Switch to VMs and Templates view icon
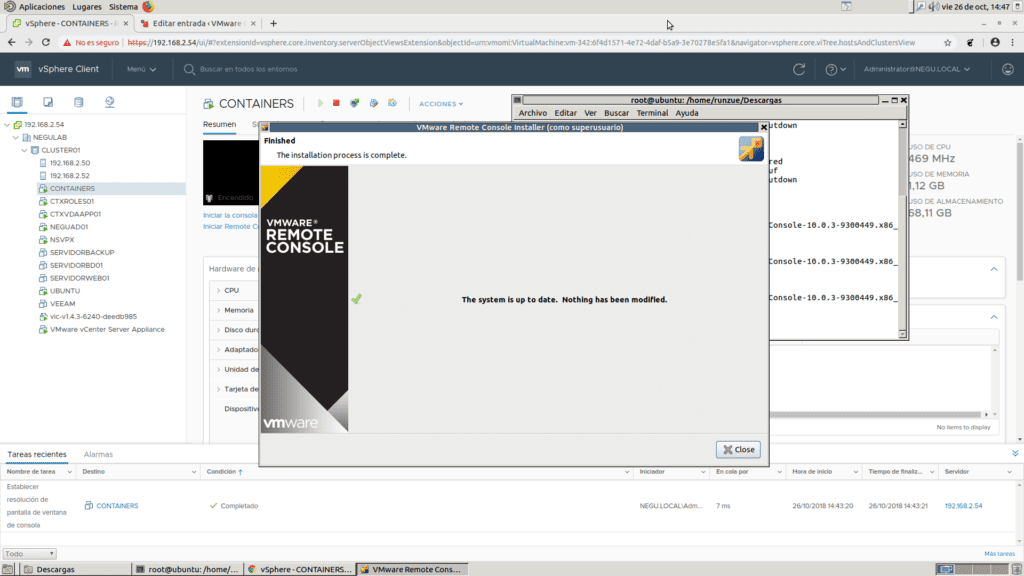The width and height of the screenshot is (1024, 576). click(x=48, y=102)
